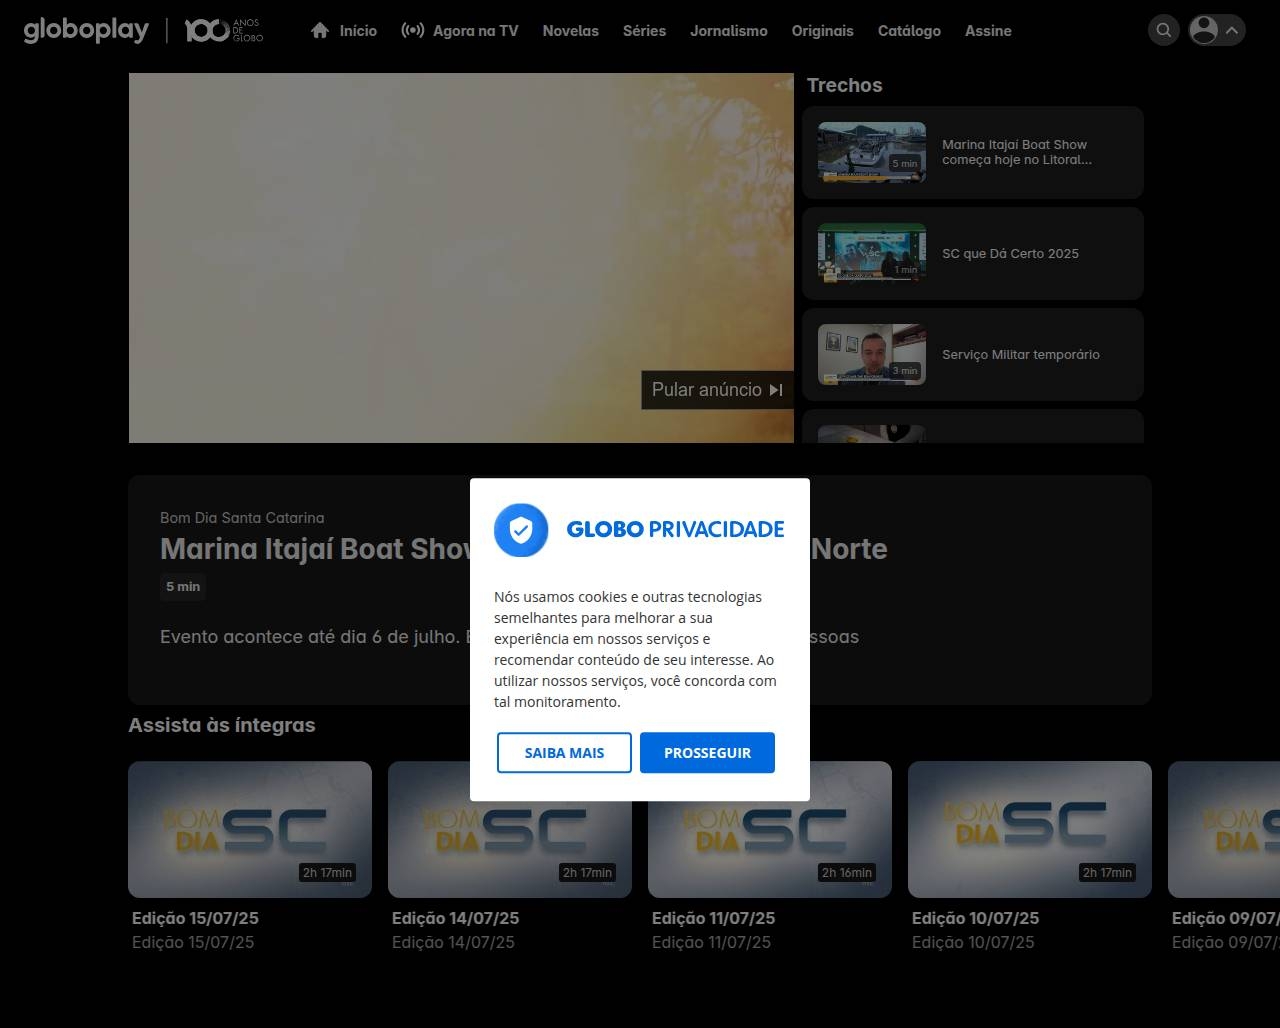Go to the Catálogo section
This screenshot has width=1280, height=1028.
tap(909, 31)
